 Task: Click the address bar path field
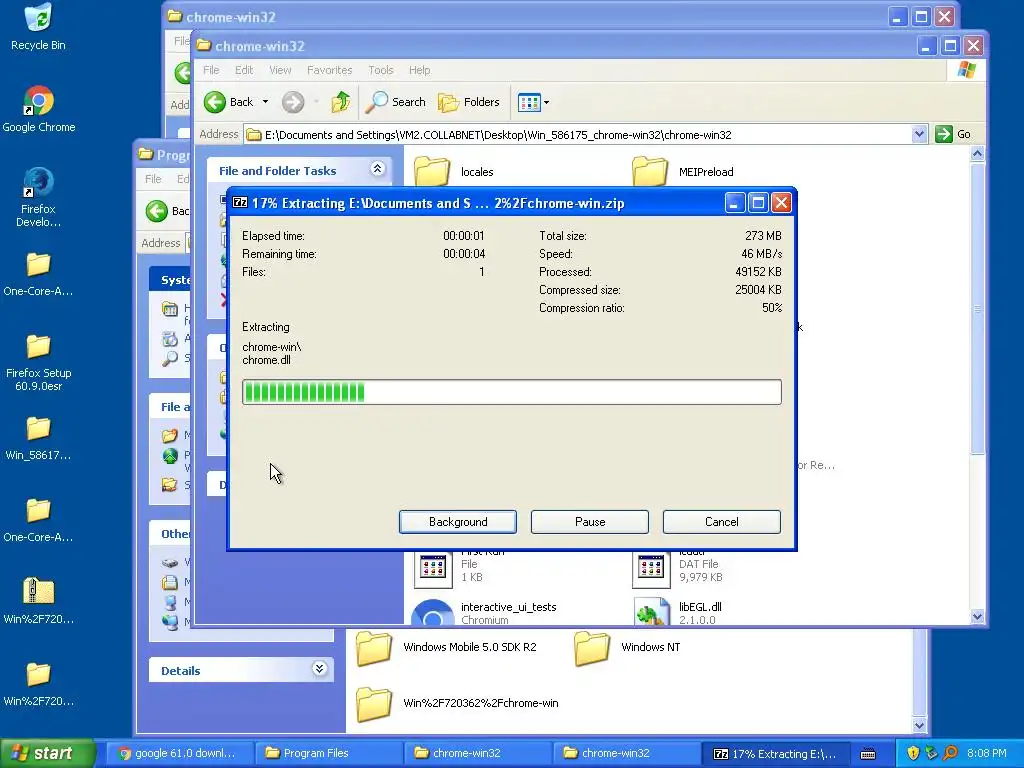tap(578, 135)
